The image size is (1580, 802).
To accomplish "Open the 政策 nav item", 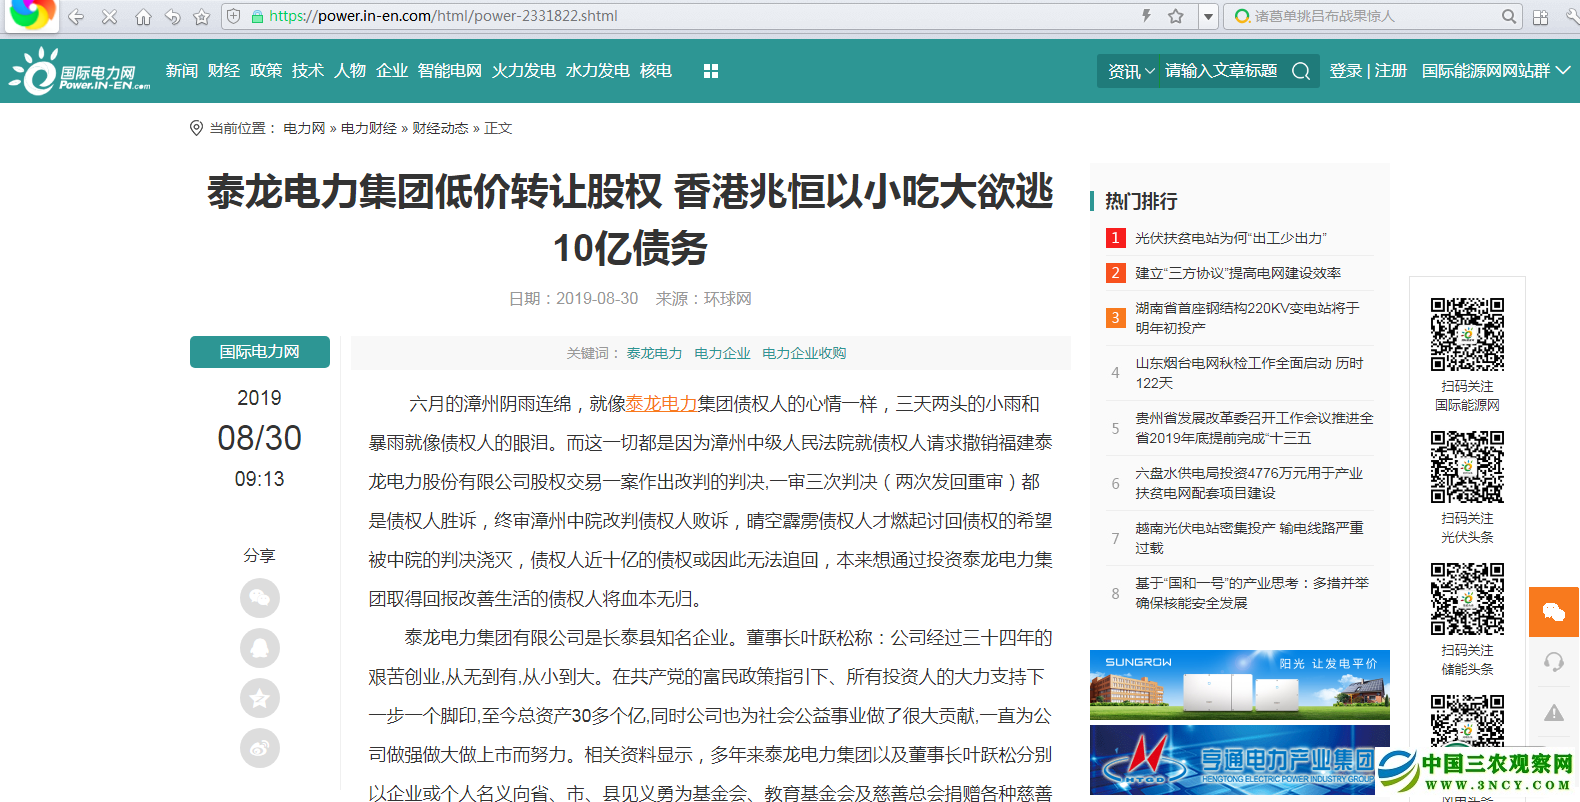I will [266, 71].
